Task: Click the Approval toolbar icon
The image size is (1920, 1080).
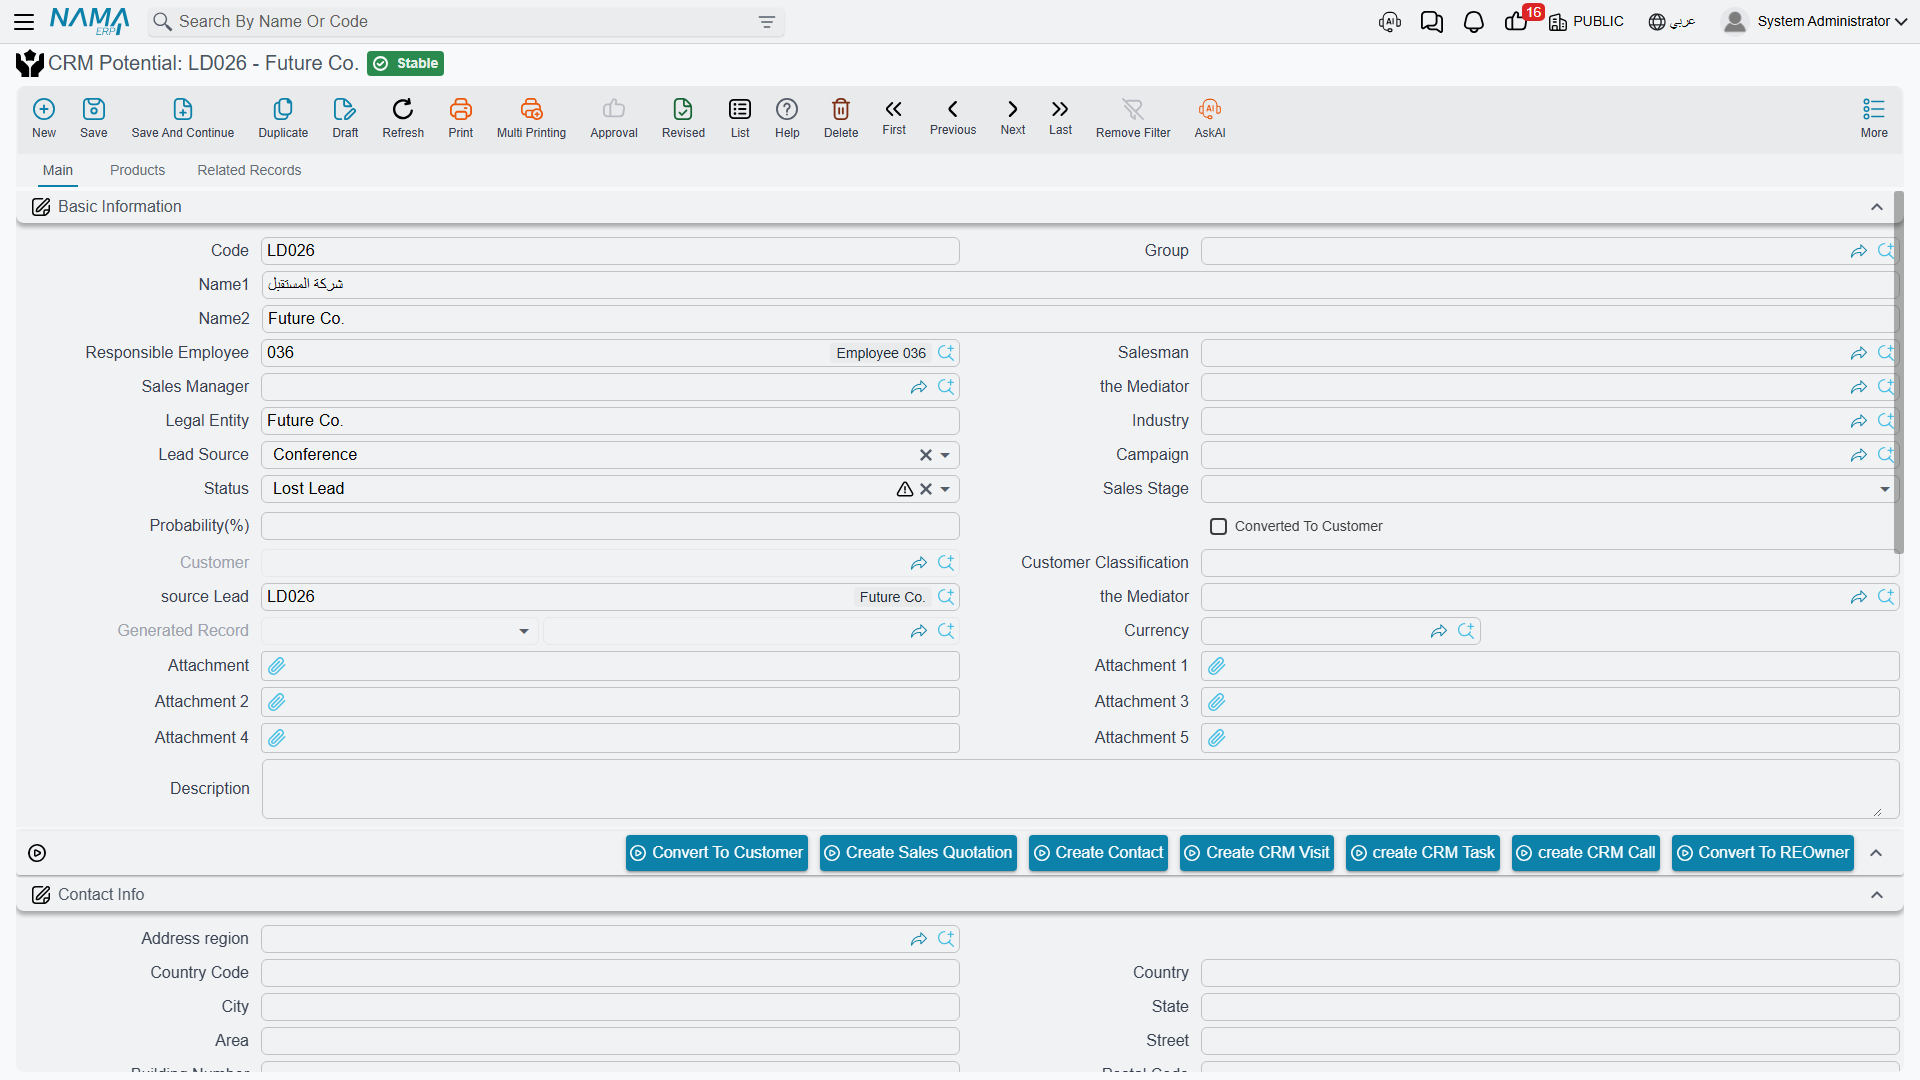Action: 614,118
